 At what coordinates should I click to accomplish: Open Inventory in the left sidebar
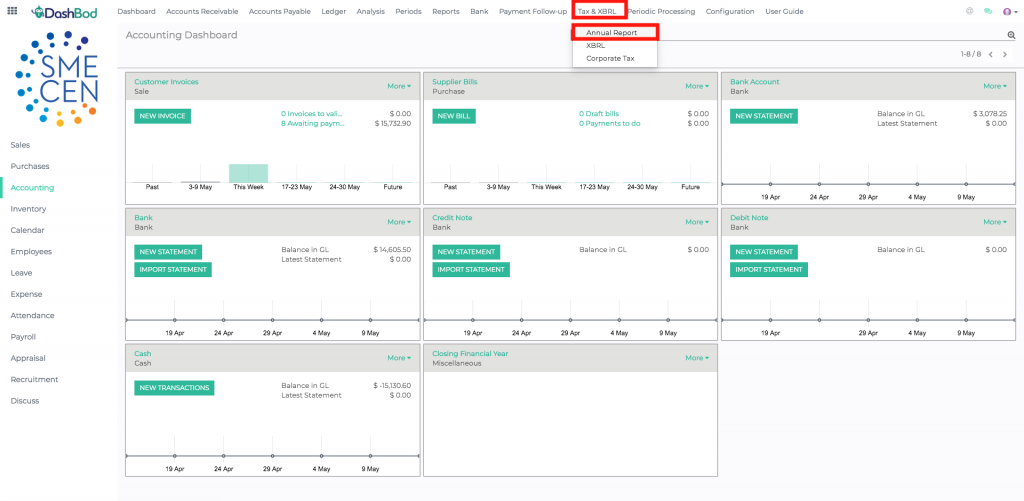point(28,209)
